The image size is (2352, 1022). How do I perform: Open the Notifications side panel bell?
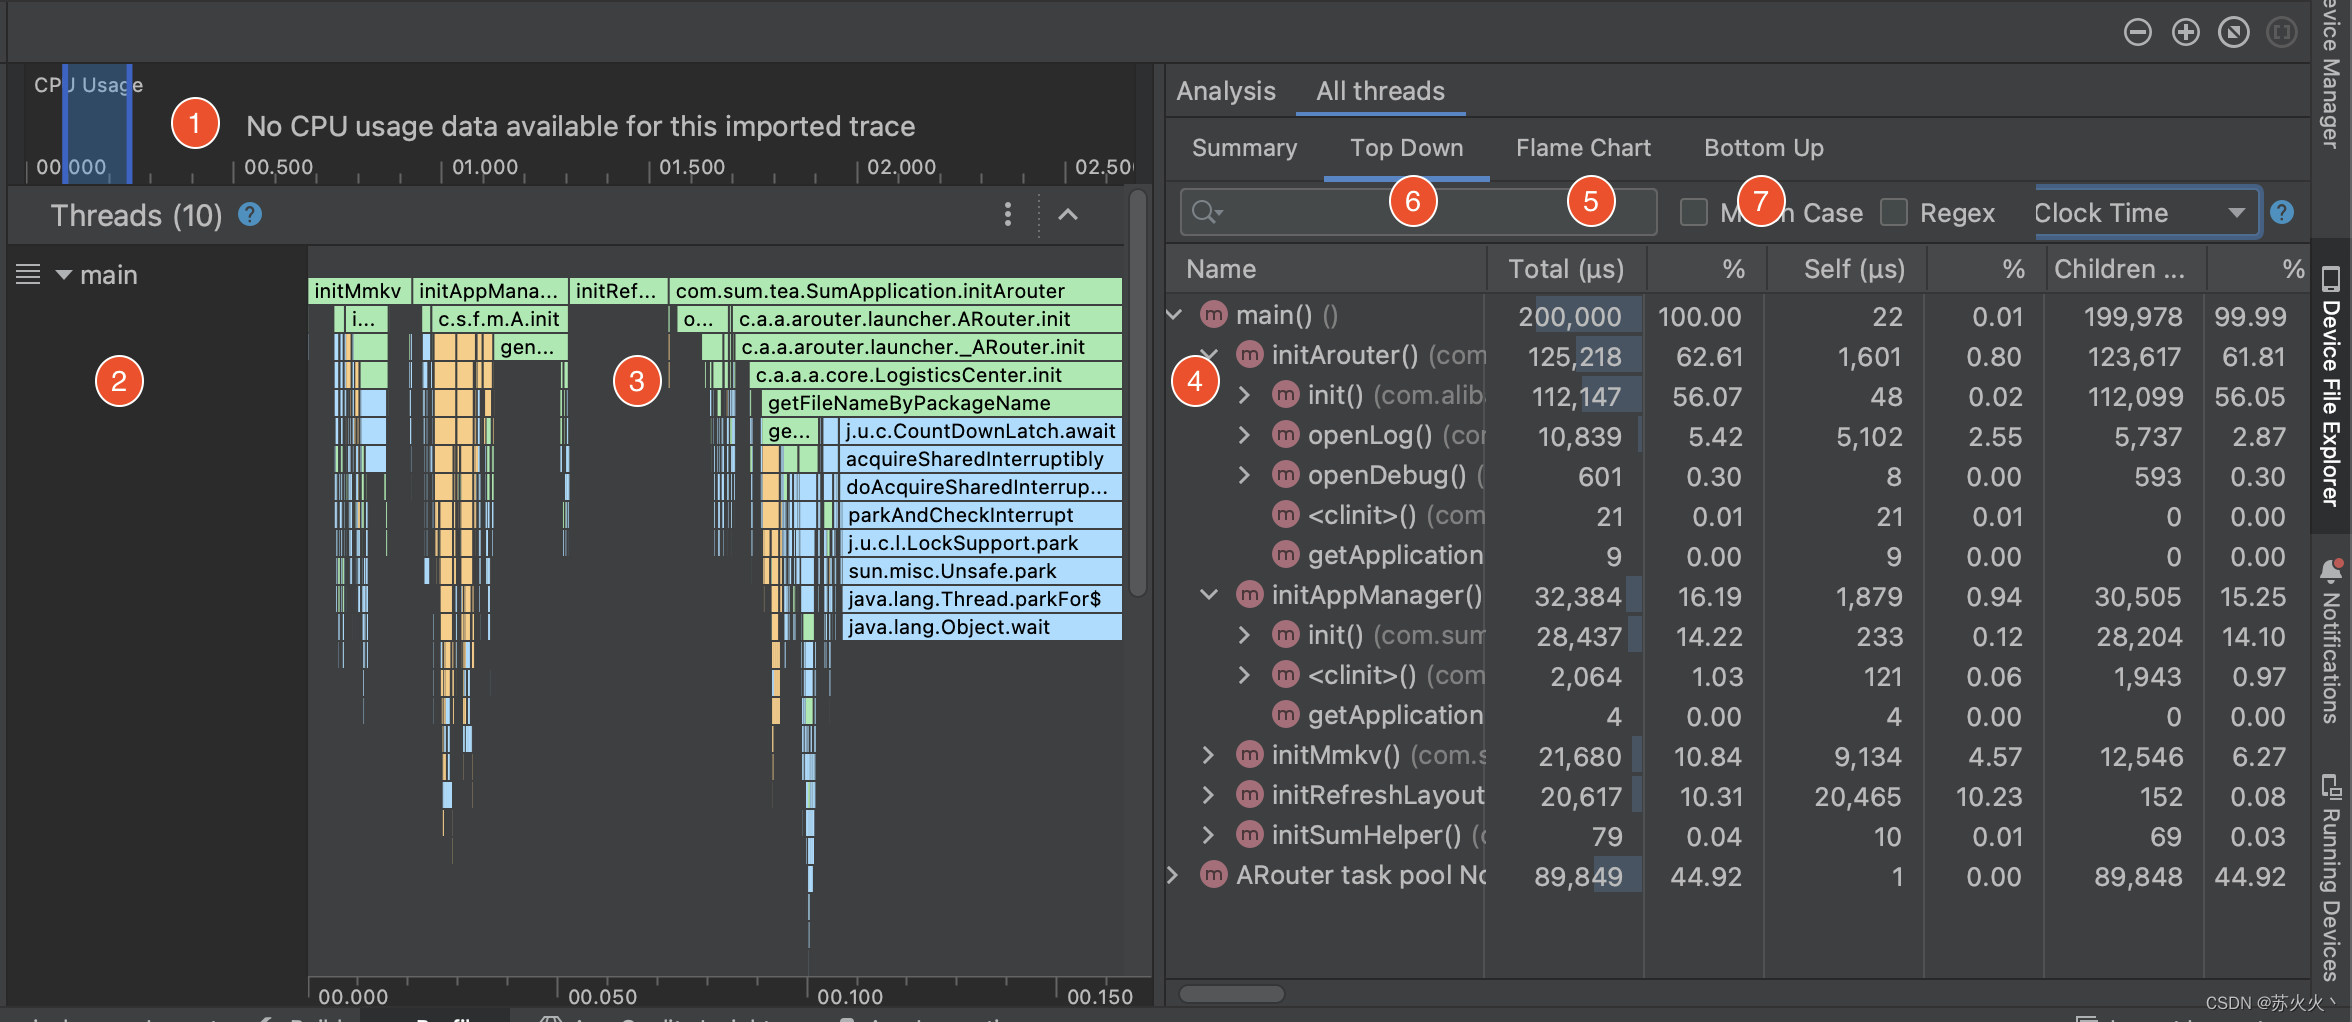pyautogui.click(x=2331, y=571)
